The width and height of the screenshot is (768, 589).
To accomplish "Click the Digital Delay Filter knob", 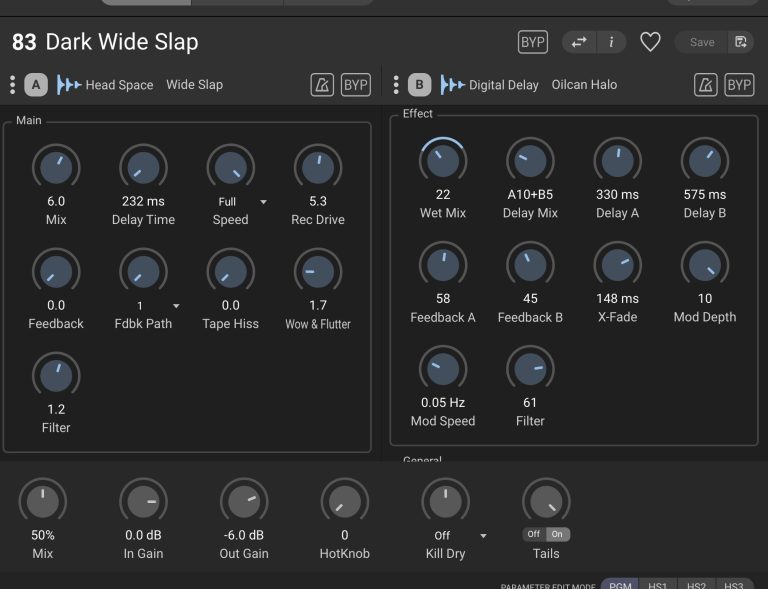I will pyautogui.click(x=530, y=369).
